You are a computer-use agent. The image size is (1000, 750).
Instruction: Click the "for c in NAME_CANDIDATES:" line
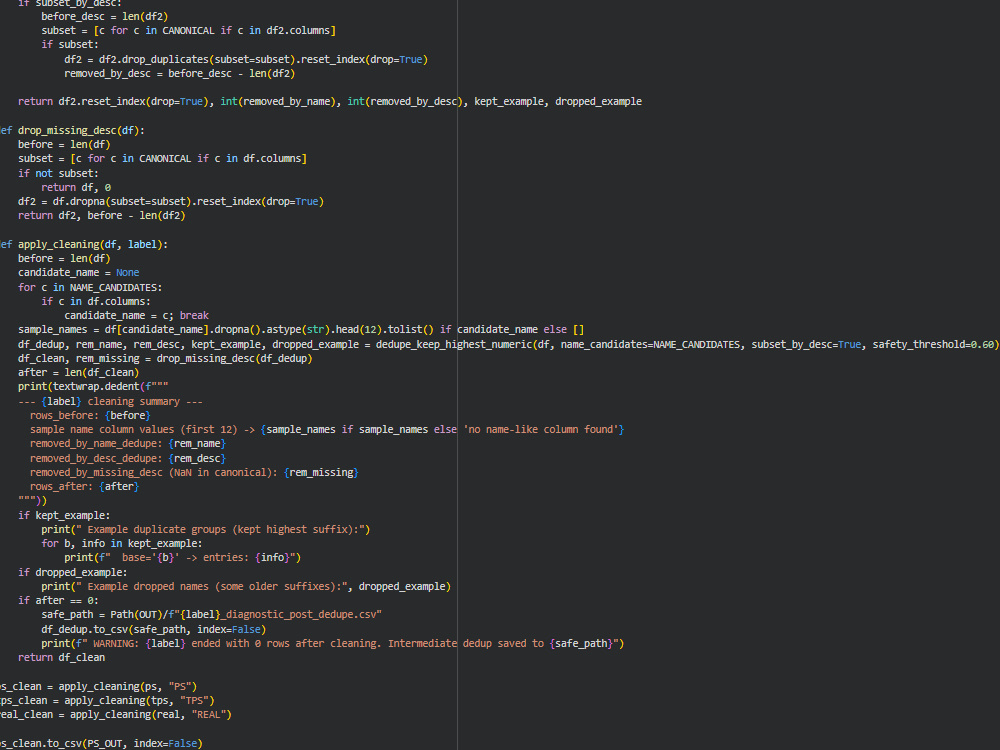pos(90,288)
